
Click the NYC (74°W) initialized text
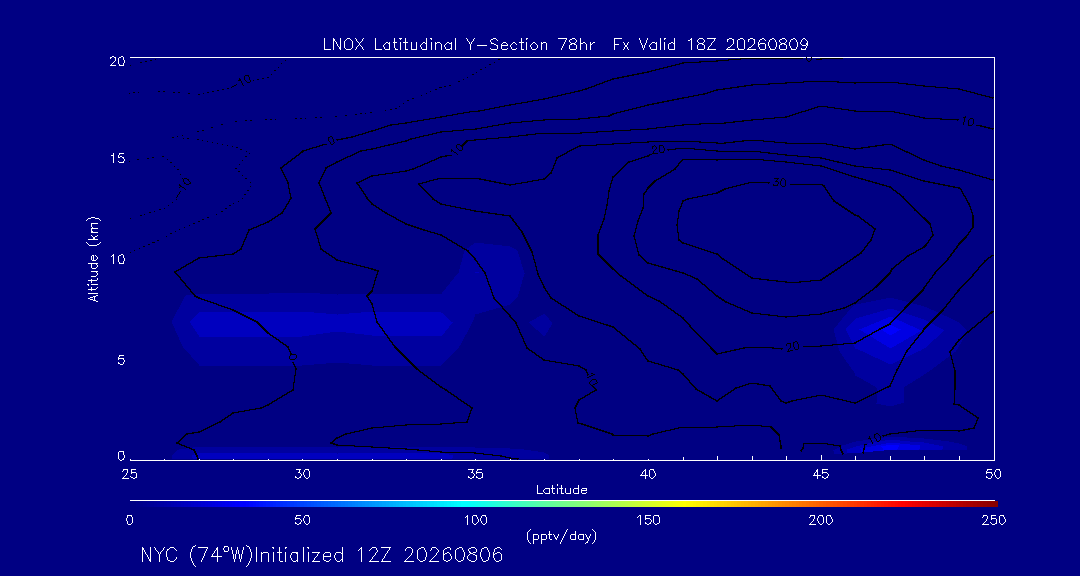(x=322, y=555)
